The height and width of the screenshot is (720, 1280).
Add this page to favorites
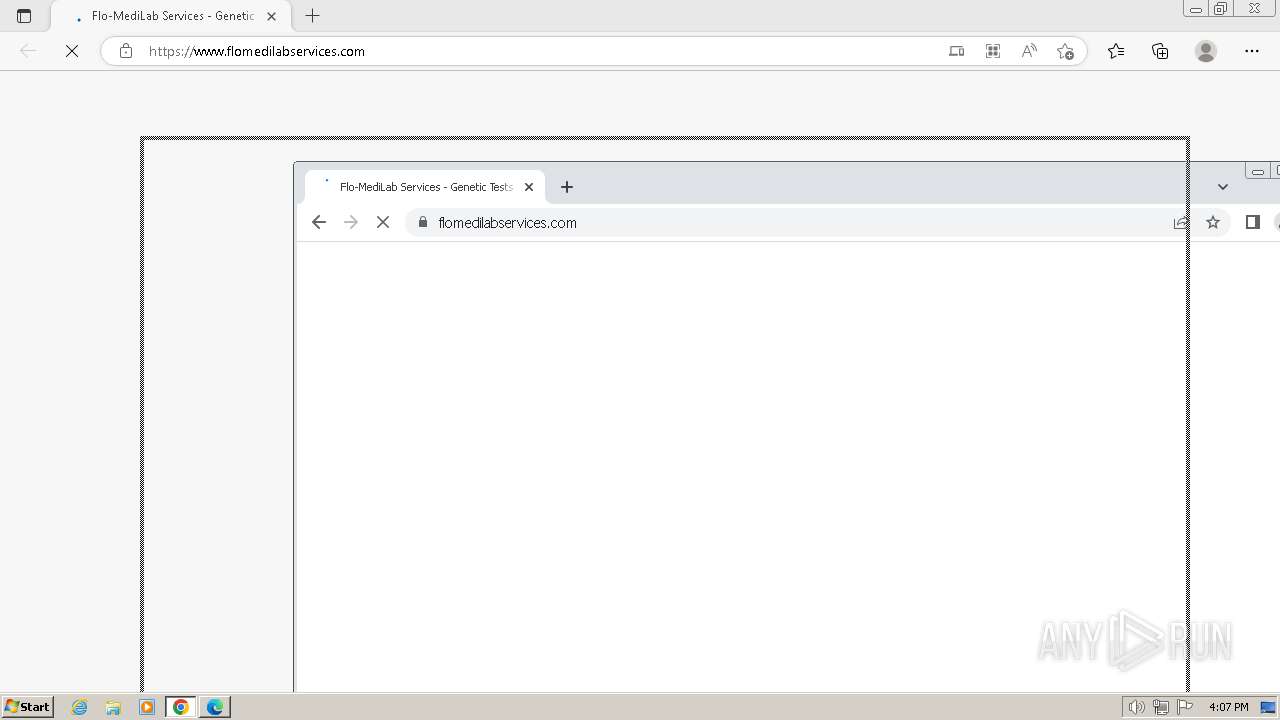click(1065, 51)
